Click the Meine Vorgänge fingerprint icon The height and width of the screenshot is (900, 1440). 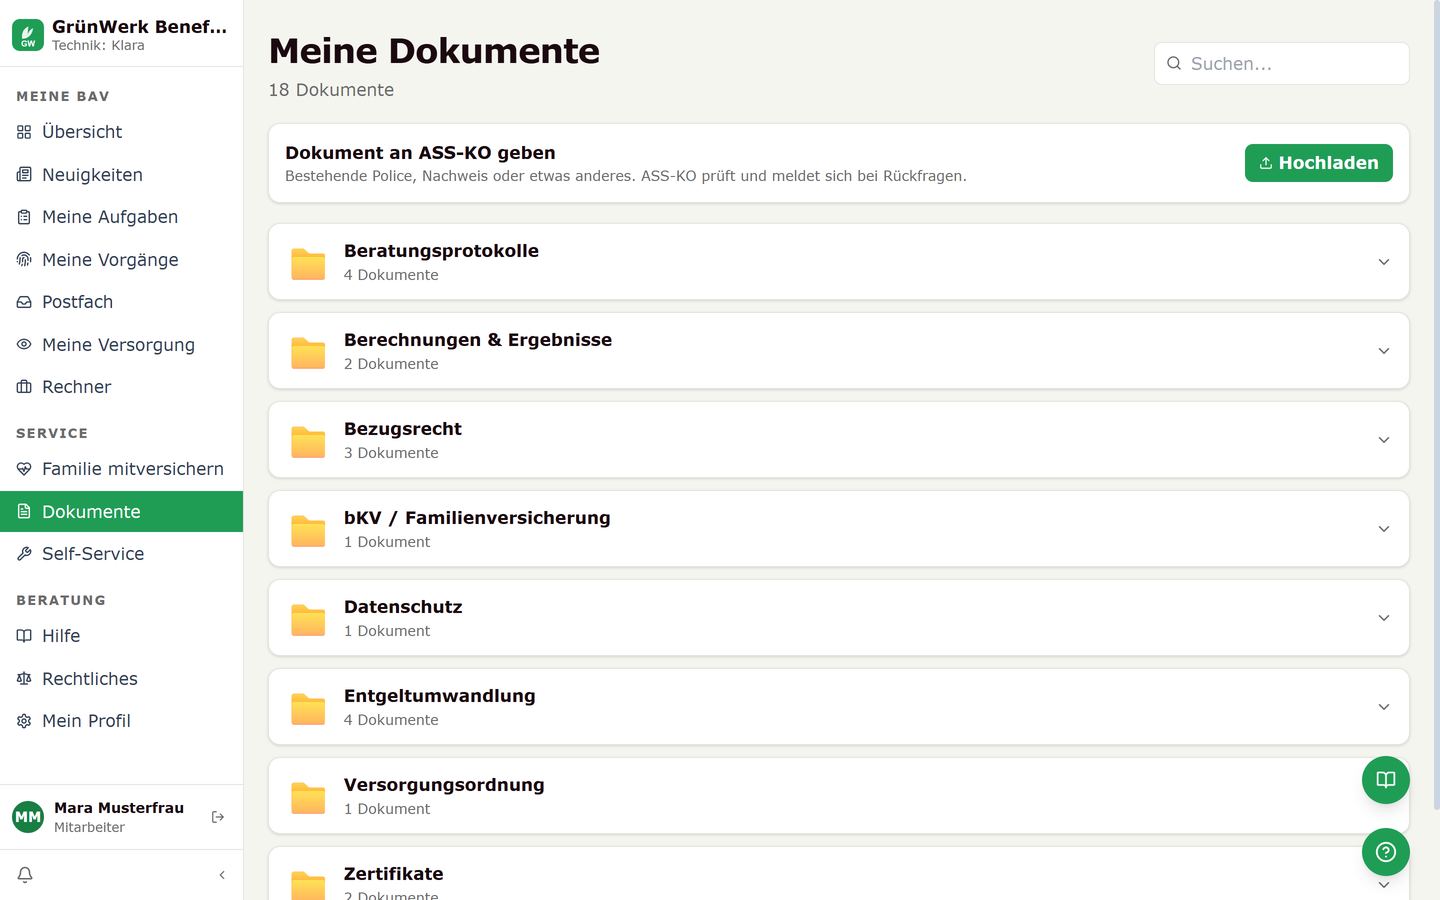coord(24,260)
